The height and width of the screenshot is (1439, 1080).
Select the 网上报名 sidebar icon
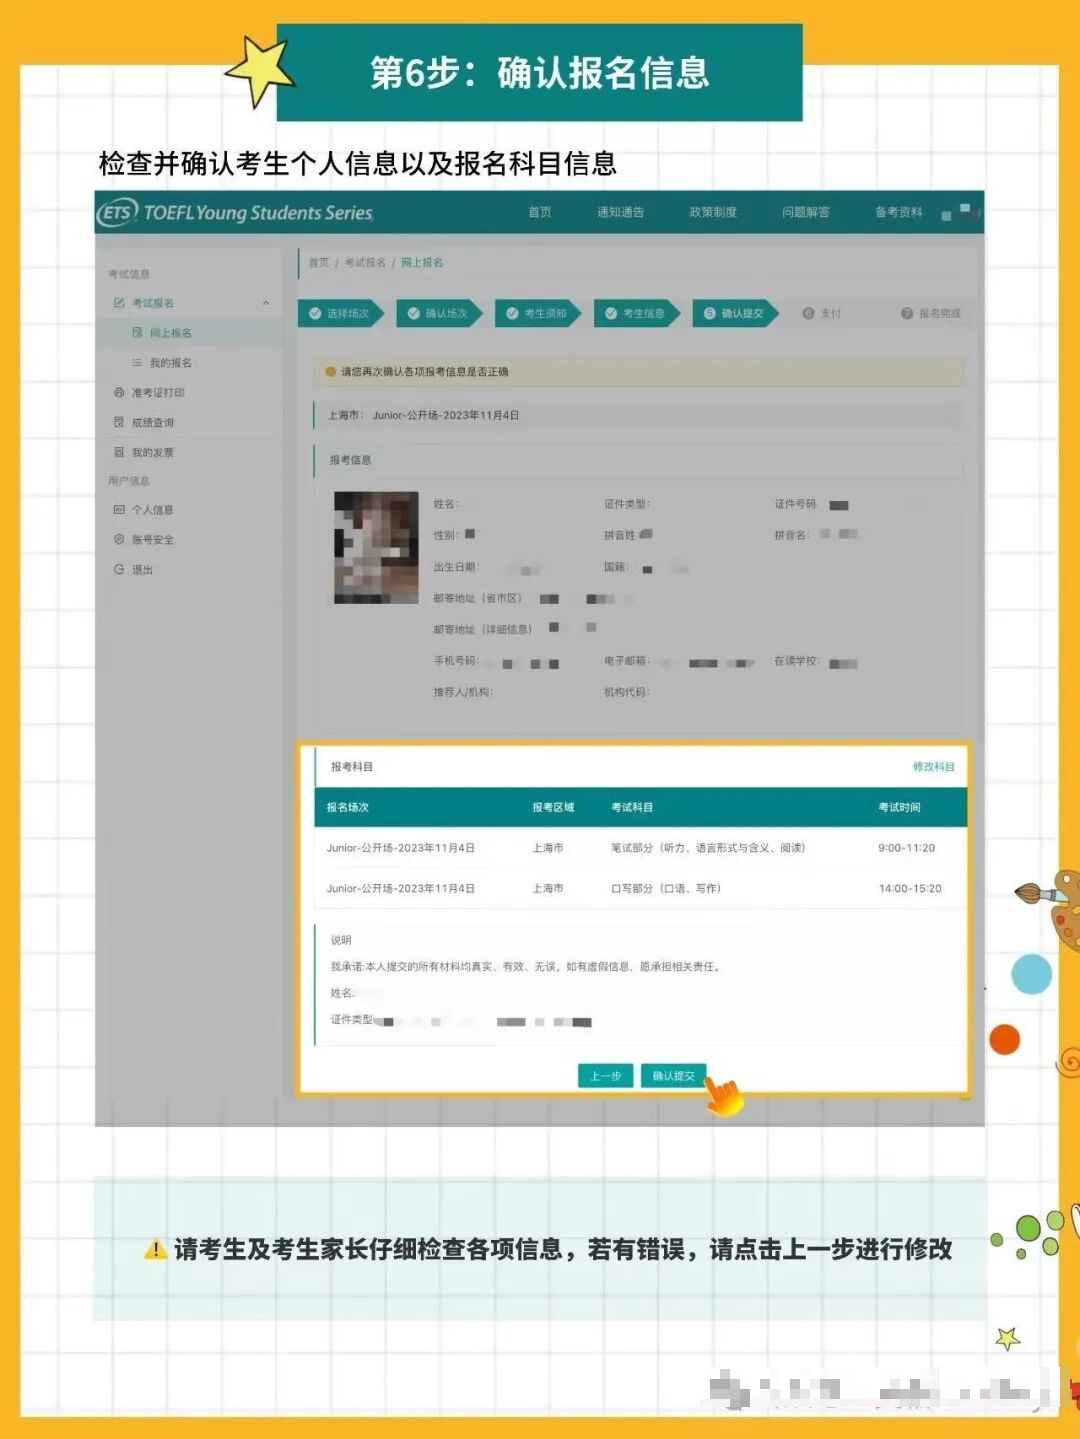pos(138,334)
